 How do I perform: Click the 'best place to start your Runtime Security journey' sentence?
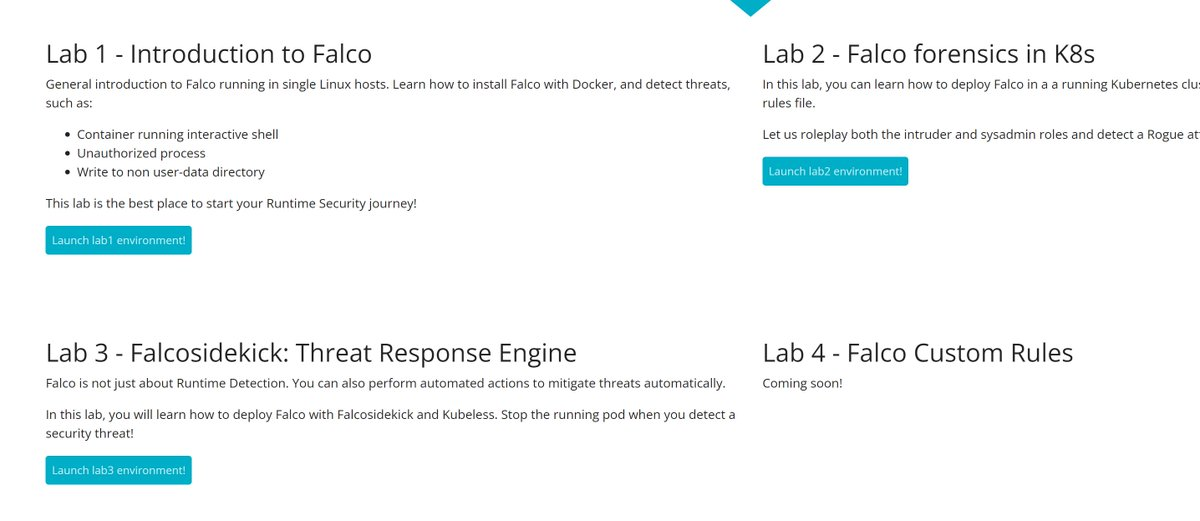231,203
